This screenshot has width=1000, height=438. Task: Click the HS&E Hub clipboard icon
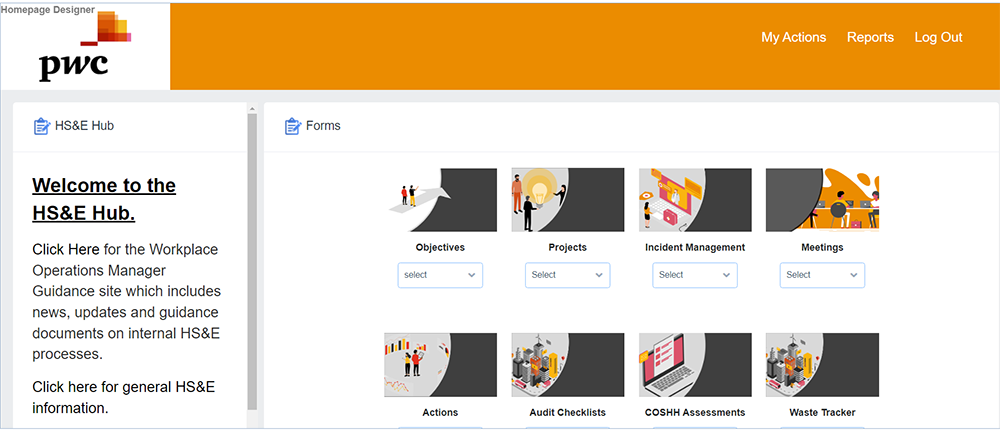point(41,126)
